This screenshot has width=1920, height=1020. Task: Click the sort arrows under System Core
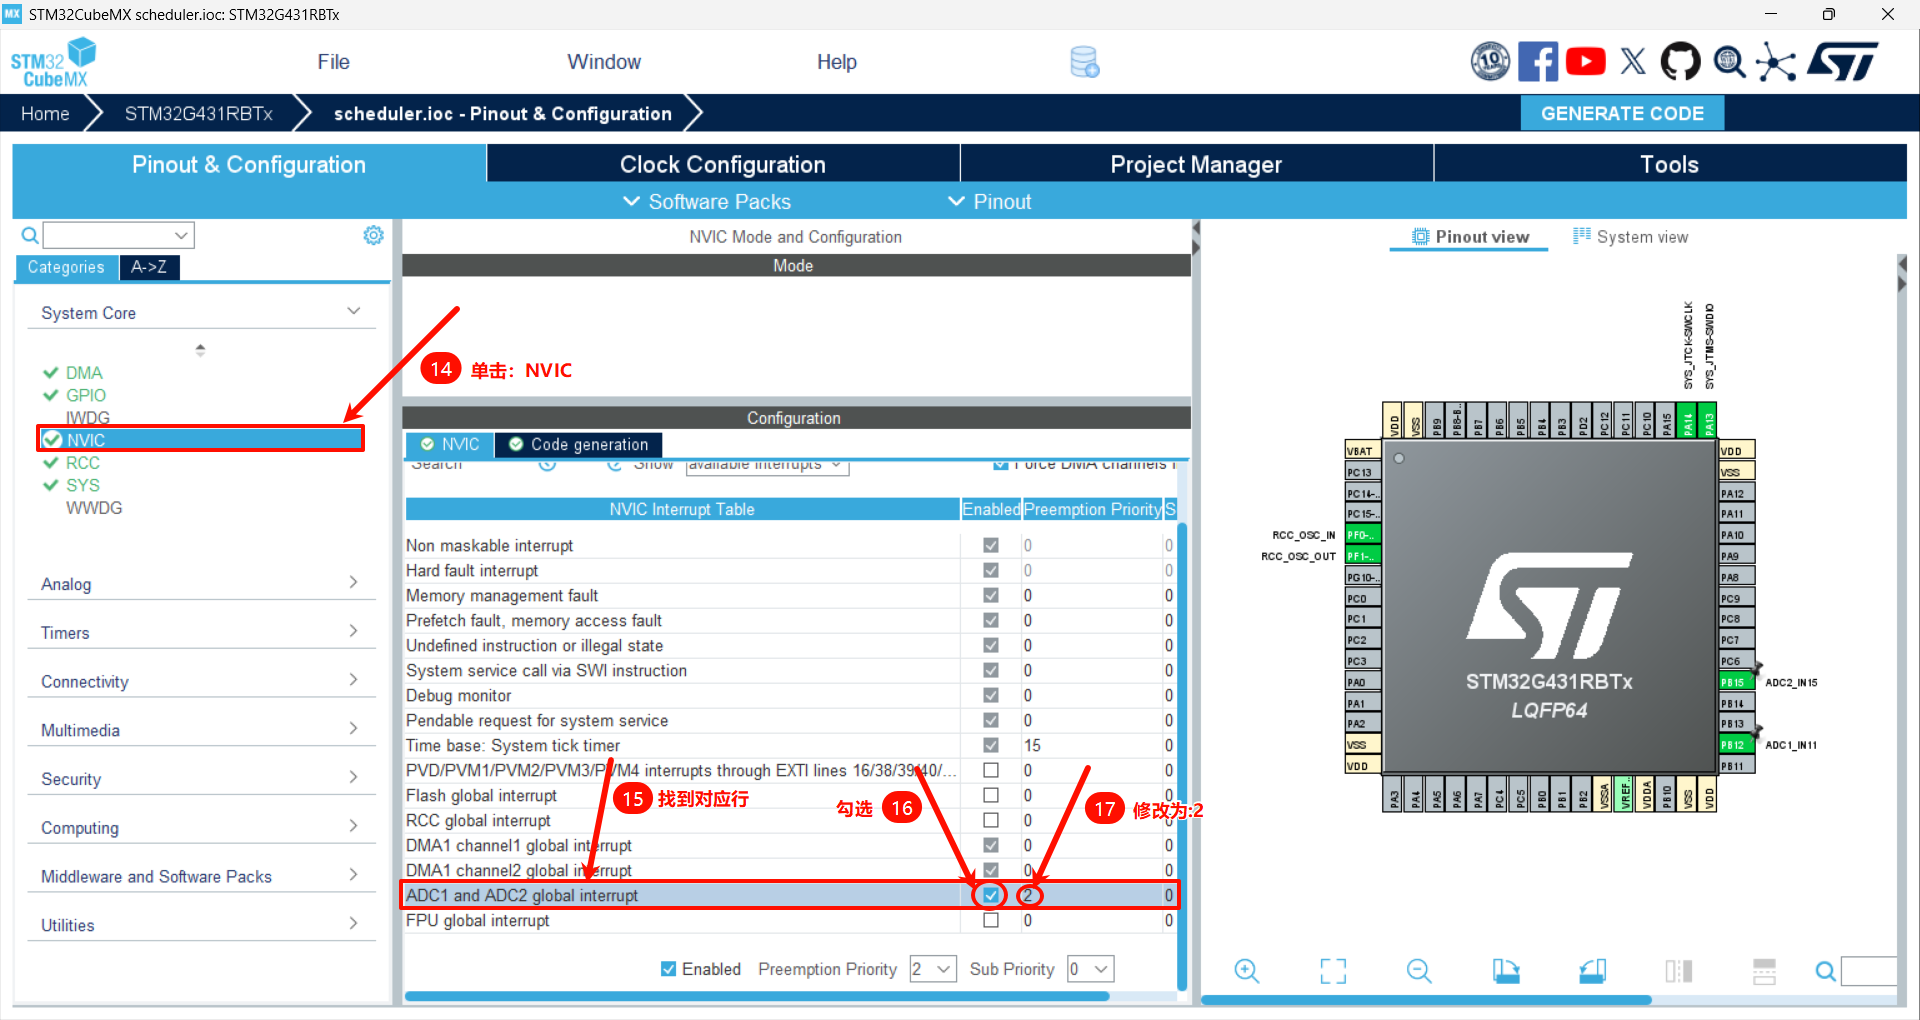pos(200,350)
